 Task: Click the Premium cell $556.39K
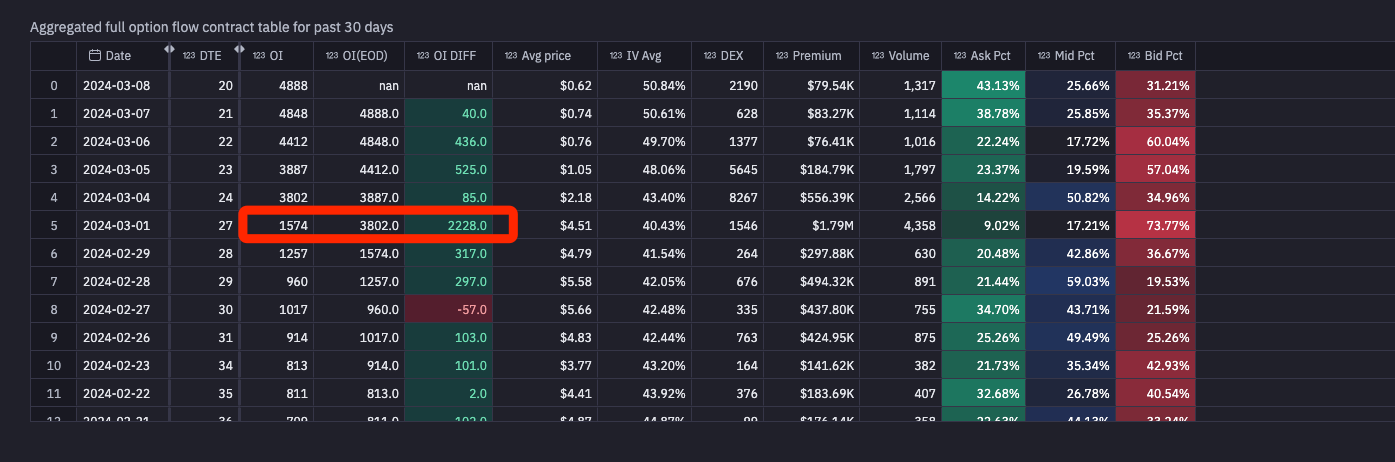tap(812, 198)
